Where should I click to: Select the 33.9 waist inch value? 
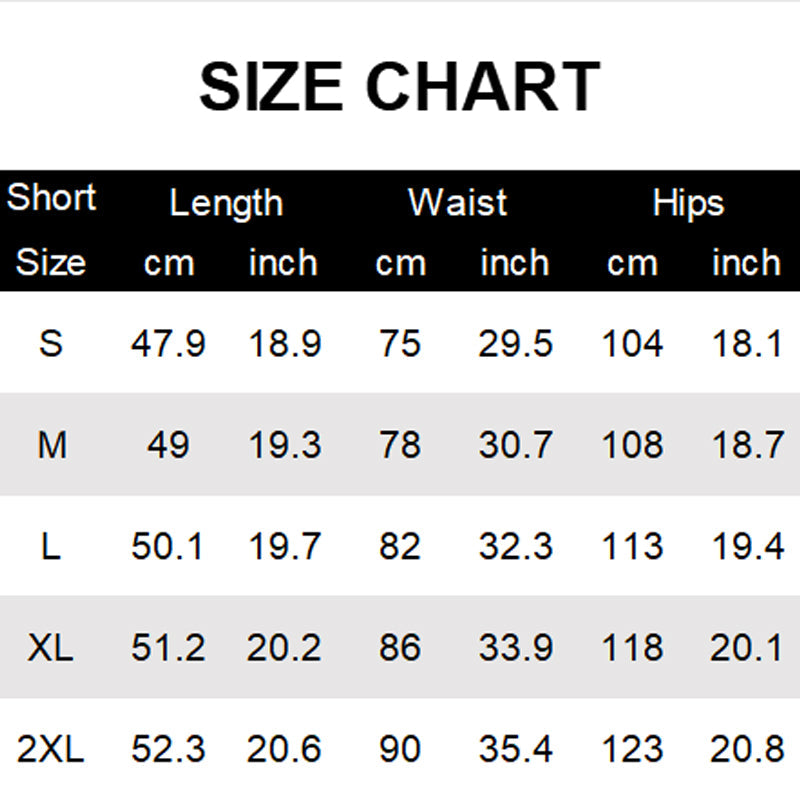click(x=515, y=648)
